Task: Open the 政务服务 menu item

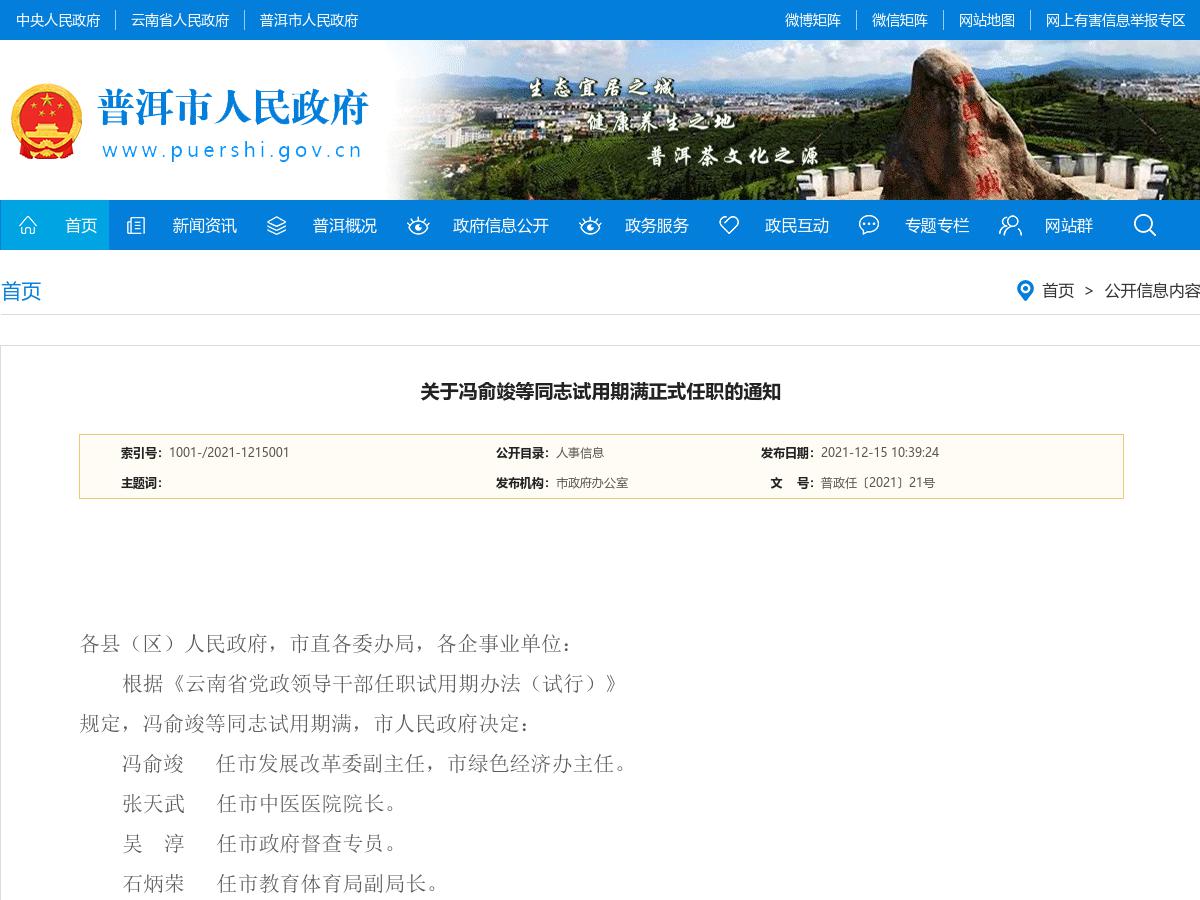Action: pyautogui.click(x=656, y=225)
